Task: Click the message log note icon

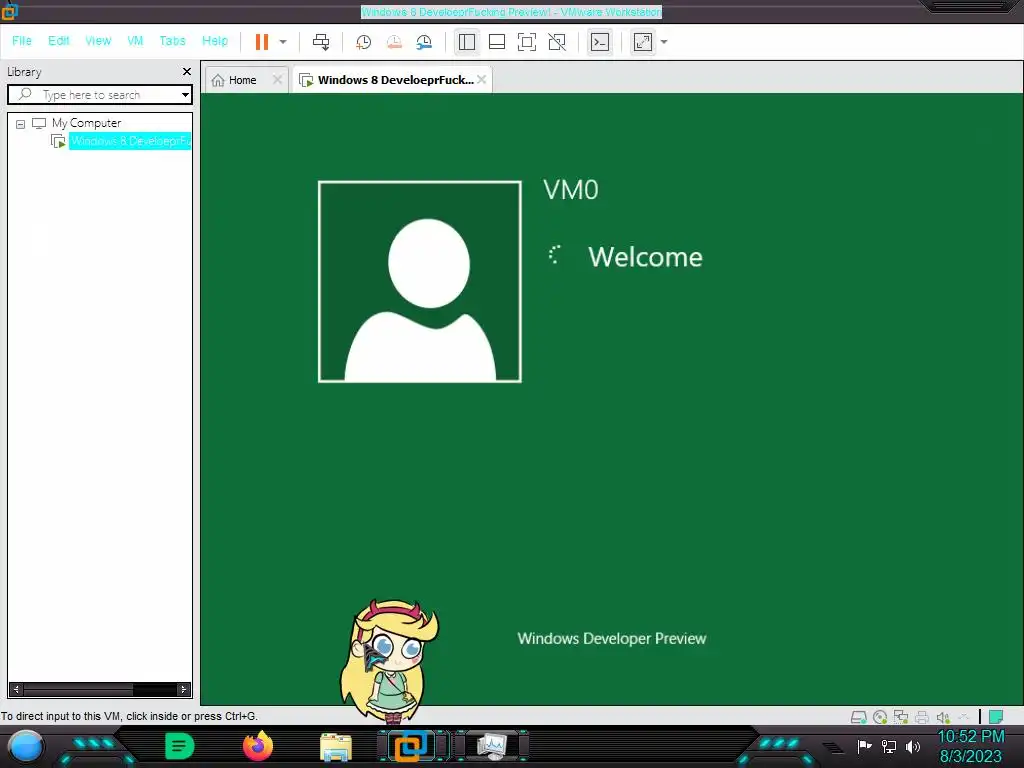Action: (996, 717)
